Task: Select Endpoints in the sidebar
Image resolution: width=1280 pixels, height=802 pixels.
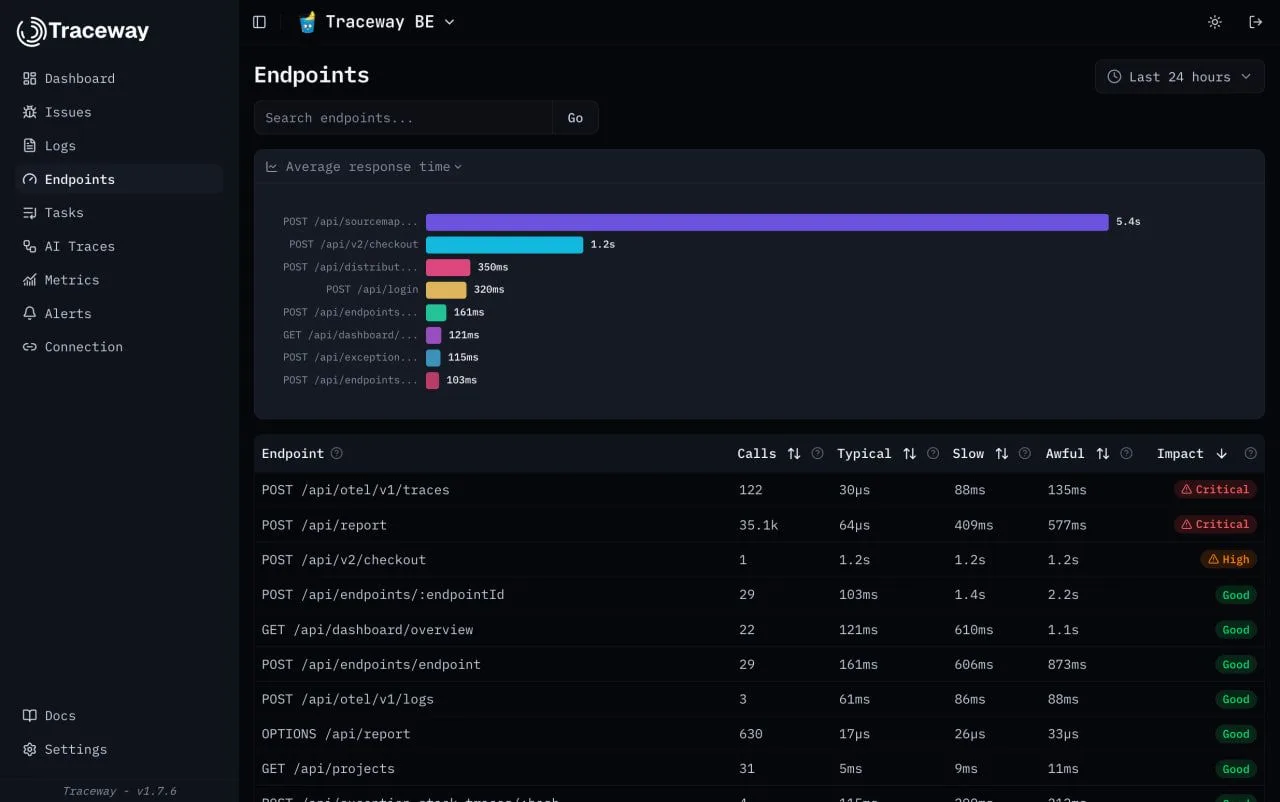Action: point(119,179)
